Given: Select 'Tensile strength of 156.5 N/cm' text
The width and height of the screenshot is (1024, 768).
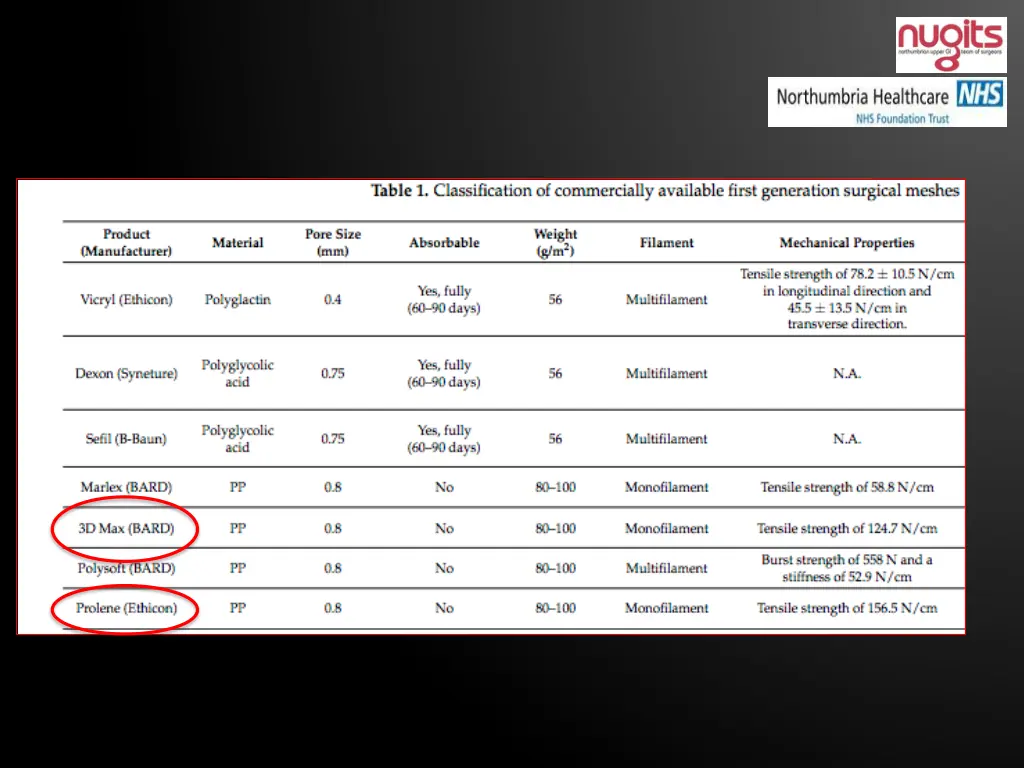Looking at the screenshot, I should pos(847,607).
